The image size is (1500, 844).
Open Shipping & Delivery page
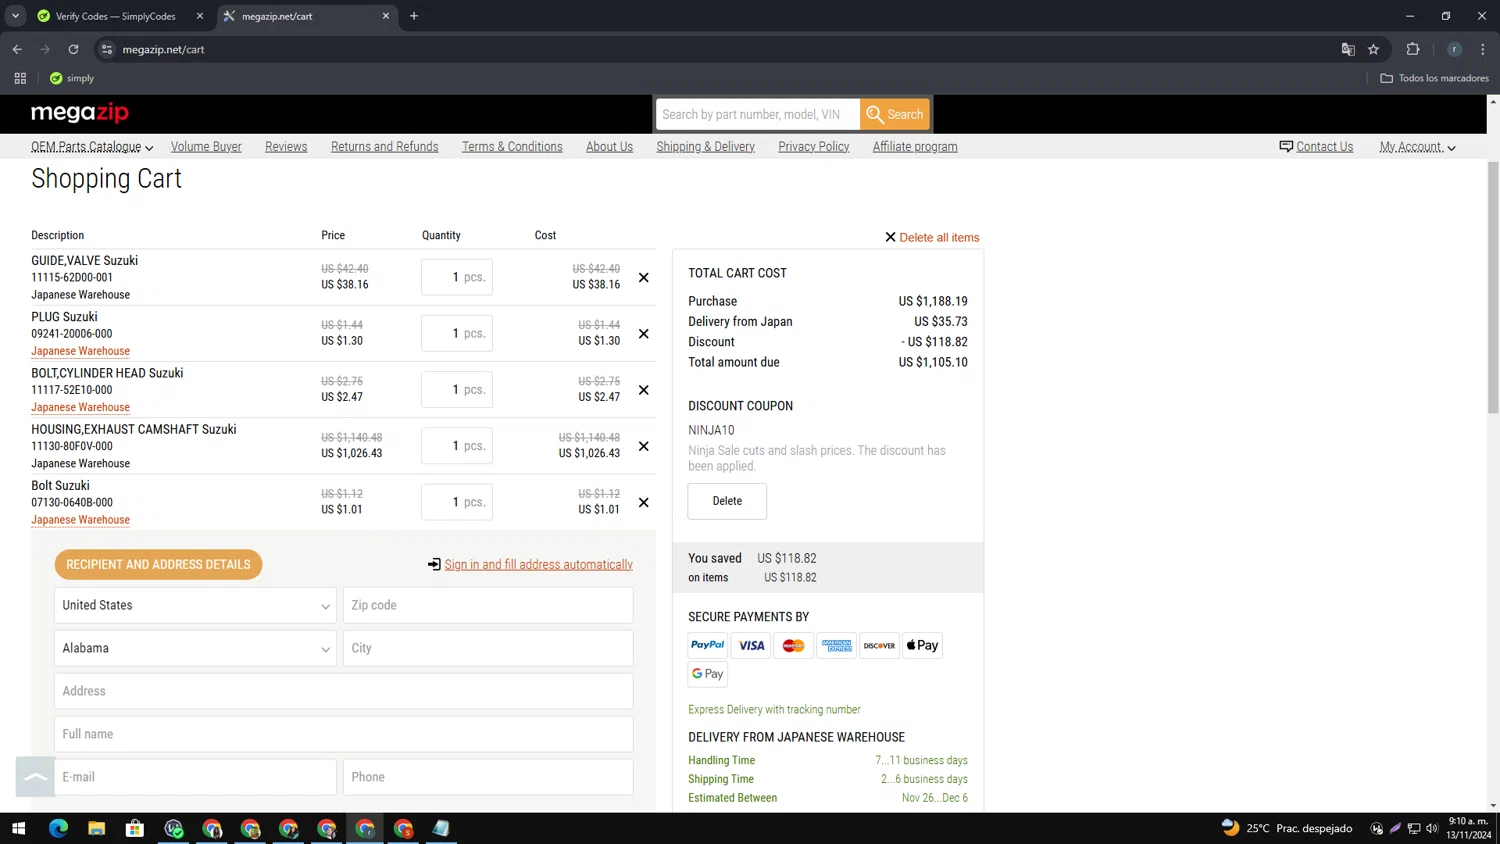coord(706,147)
